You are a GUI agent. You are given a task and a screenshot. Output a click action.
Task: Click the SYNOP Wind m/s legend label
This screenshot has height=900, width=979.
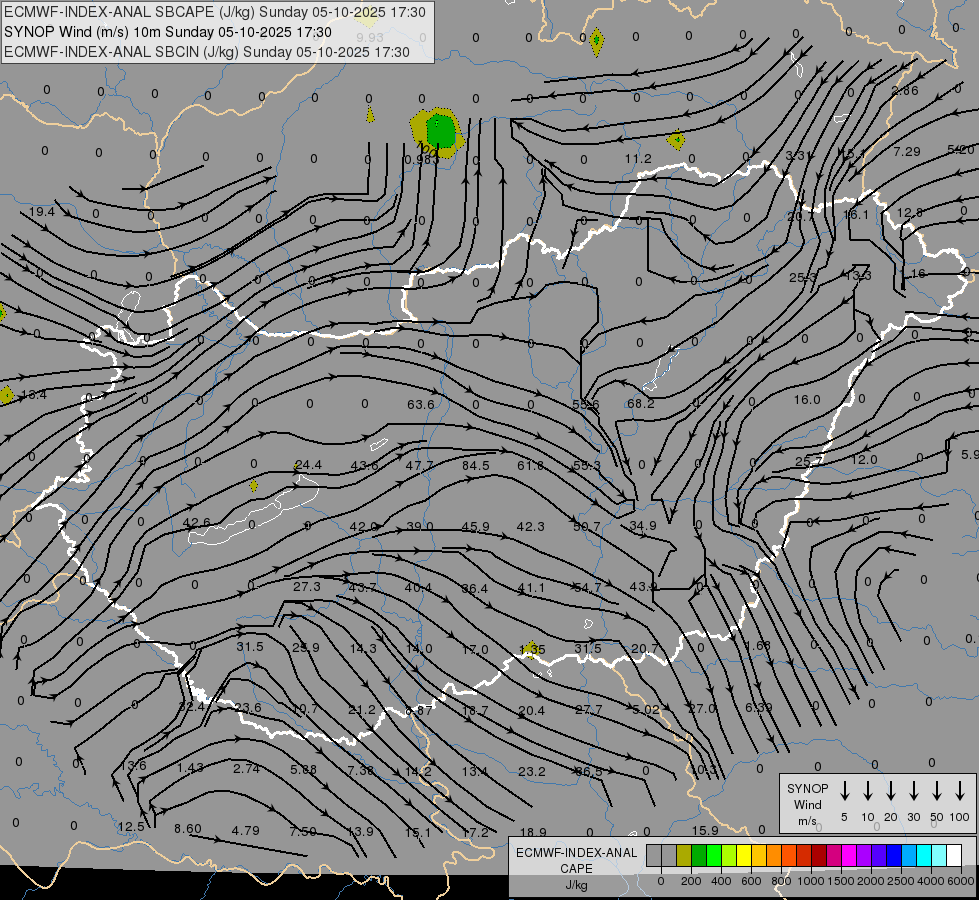(807, 804)
